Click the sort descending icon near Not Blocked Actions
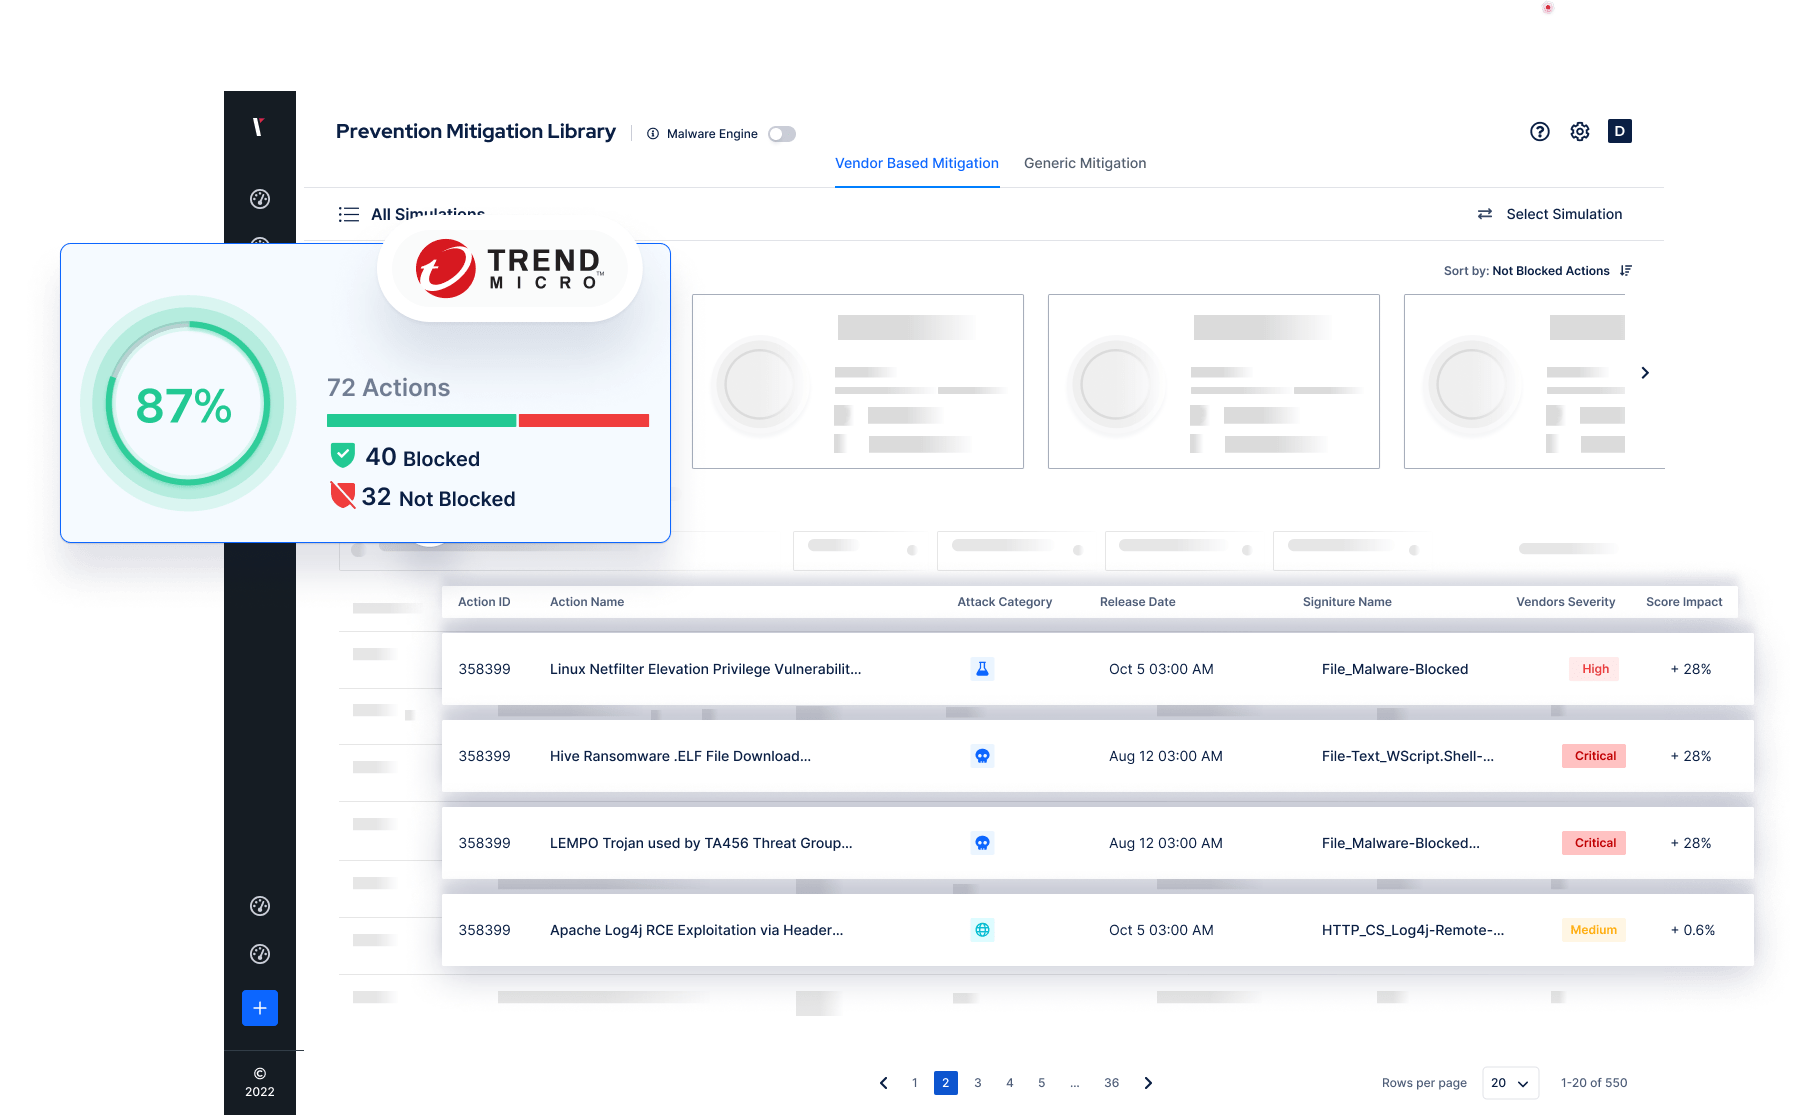1794x1115 pixels. 1626,270
